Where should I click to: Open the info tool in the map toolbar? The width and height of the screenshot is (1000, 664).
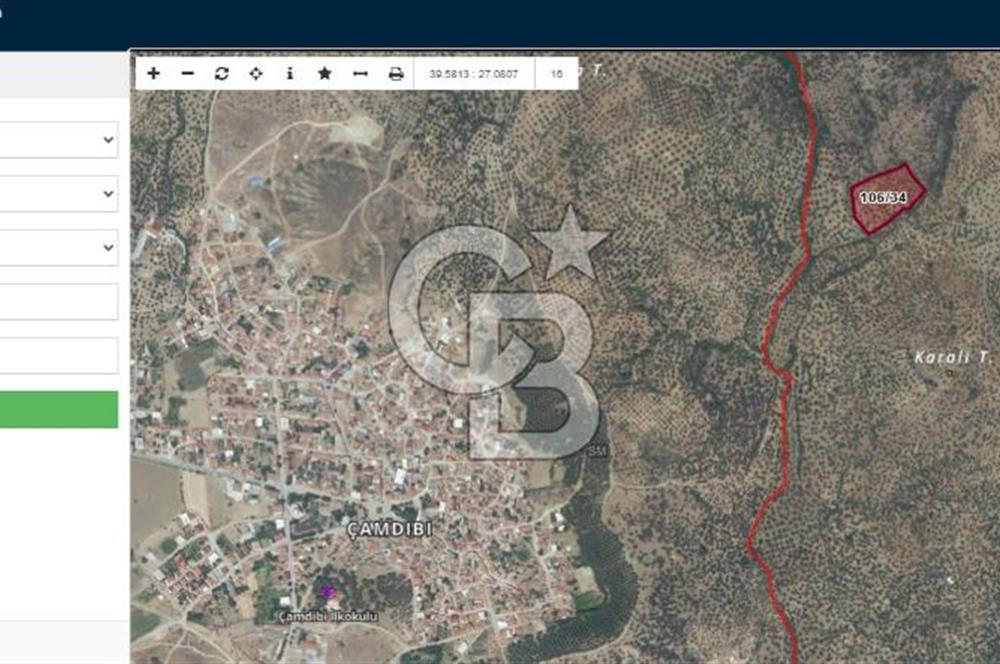(x=290, y=74)
